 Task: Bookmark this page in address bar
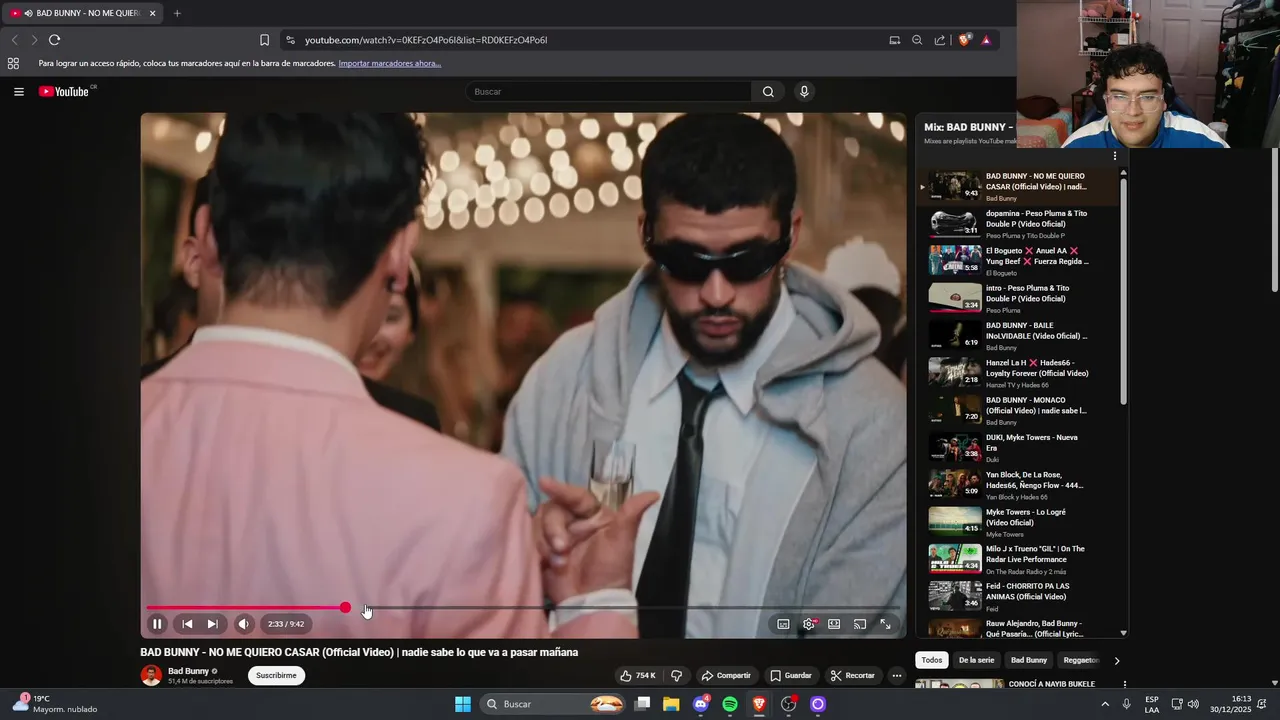(264, 40)
